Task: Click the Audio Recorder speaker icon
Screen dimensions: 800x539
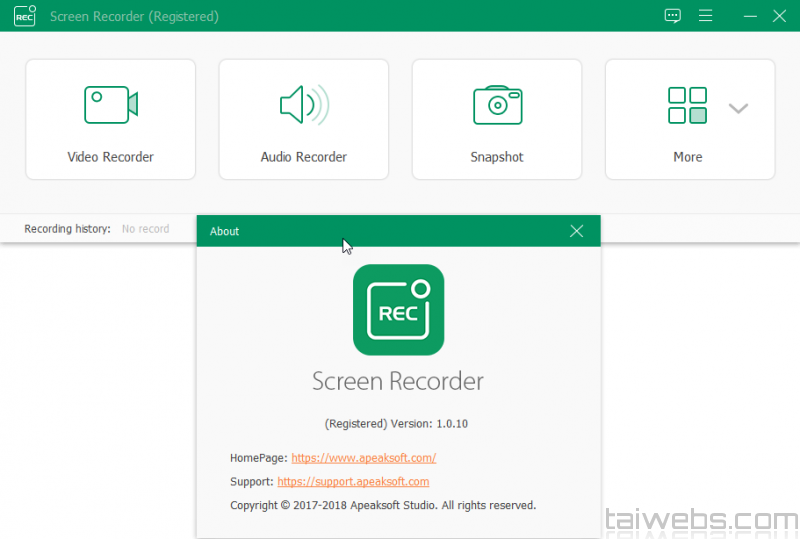Action: coord(303,104)
